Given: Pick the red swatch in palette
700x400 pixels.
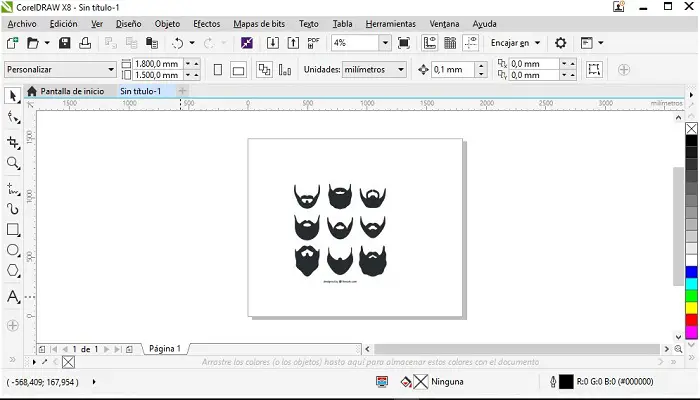Looking at the screenshot, I should tap(692, 320).
